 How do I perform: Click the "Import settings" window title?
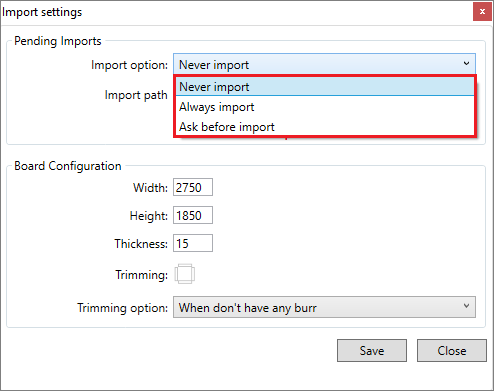[42, 12]
